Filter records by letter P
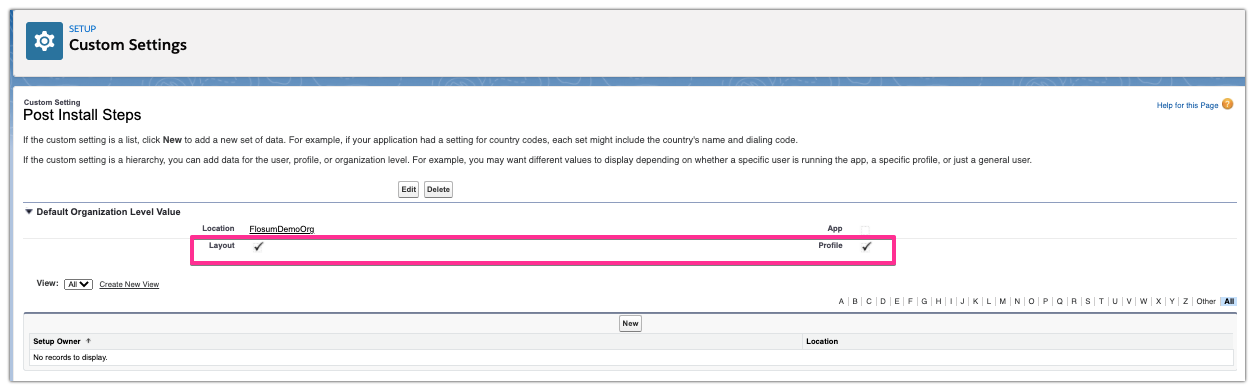 [1045, 301]
